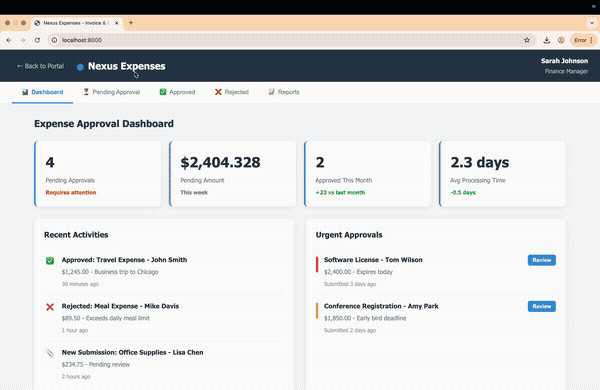This screenshot has height=390, width=600.
Task: Click the Dashboard tab chart icon
Action: pos(25,92)
